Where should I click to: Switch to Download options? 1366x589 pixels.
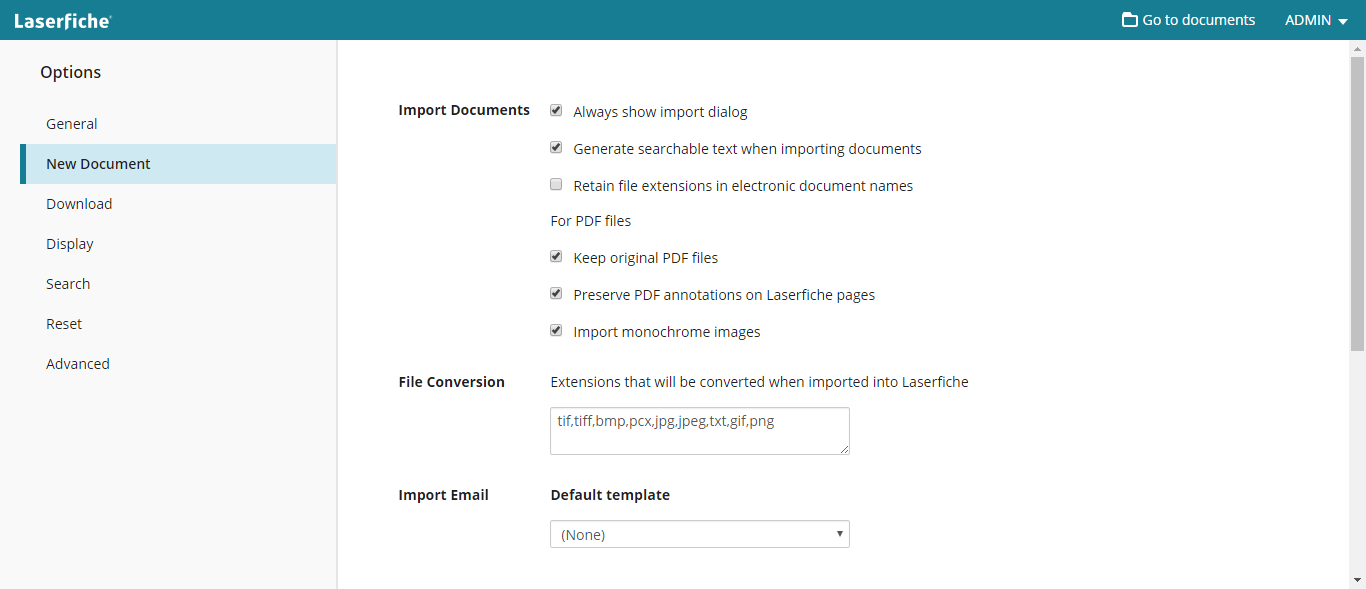pos(79,204)
